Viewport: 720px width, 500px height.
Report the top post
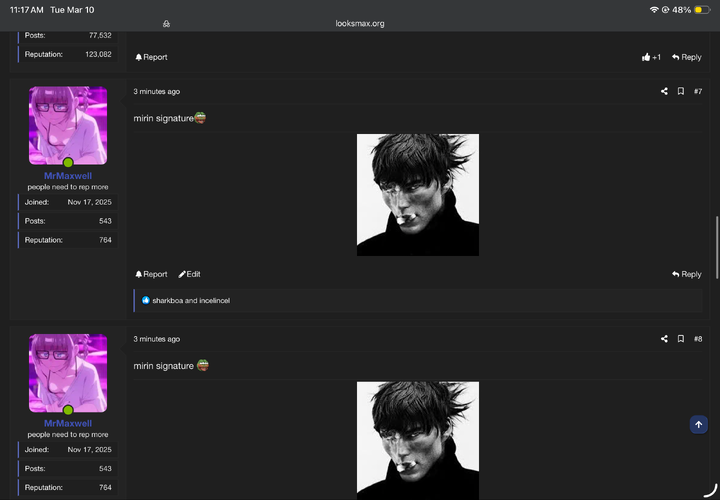click(151, 57)
